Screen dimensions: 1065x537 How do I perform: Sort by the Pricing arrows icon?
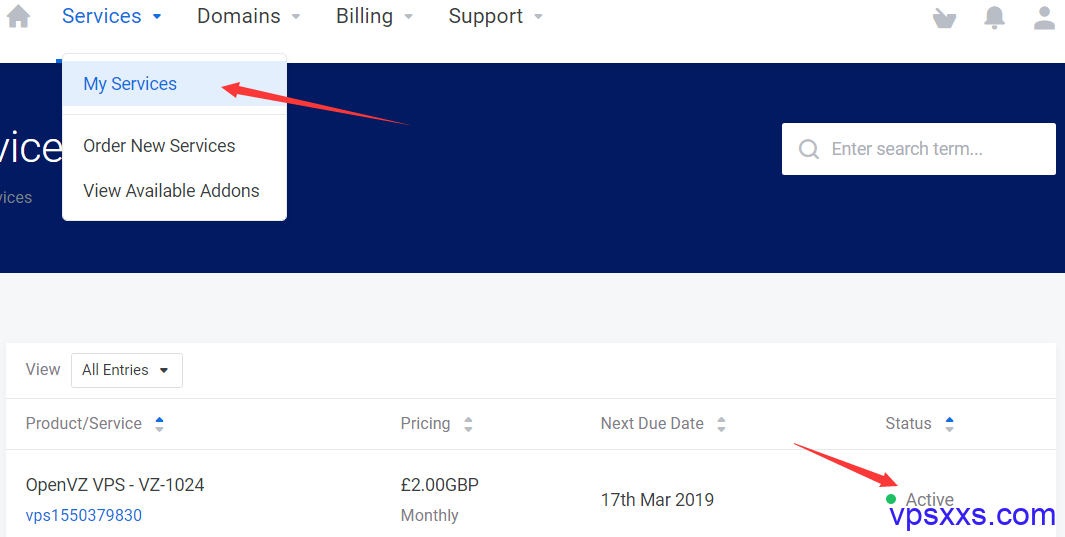click(x=468, y=424)
